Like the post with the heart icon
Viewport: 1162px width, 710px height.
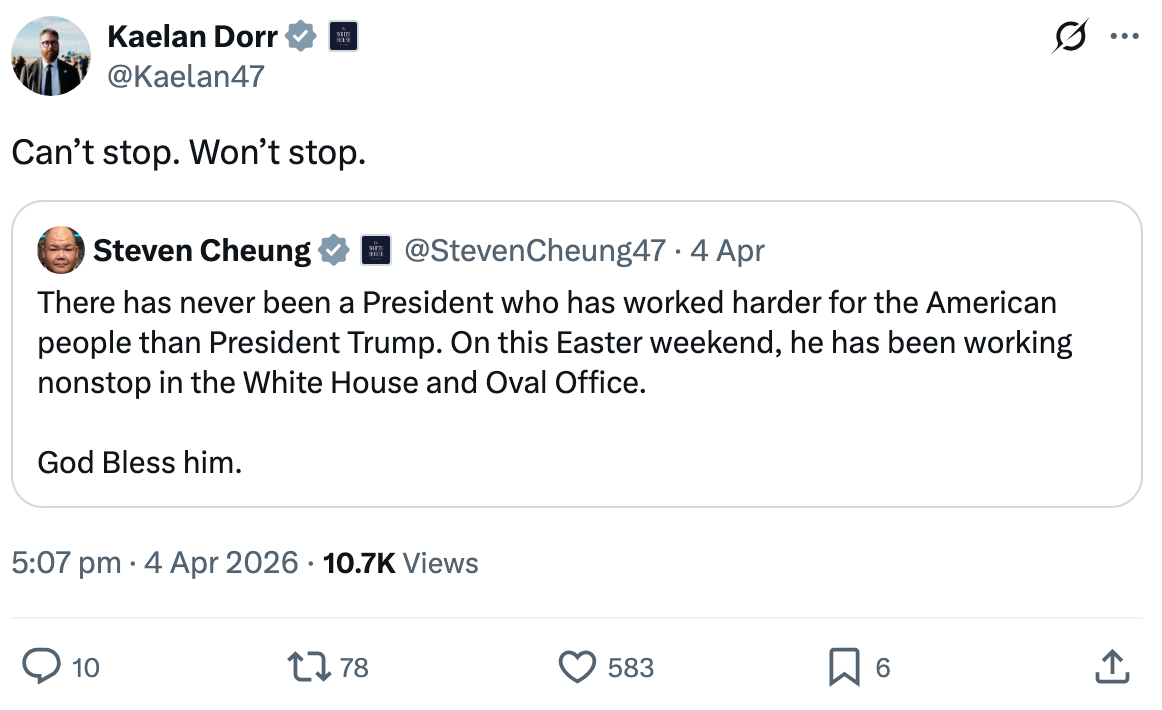[577, 666]
